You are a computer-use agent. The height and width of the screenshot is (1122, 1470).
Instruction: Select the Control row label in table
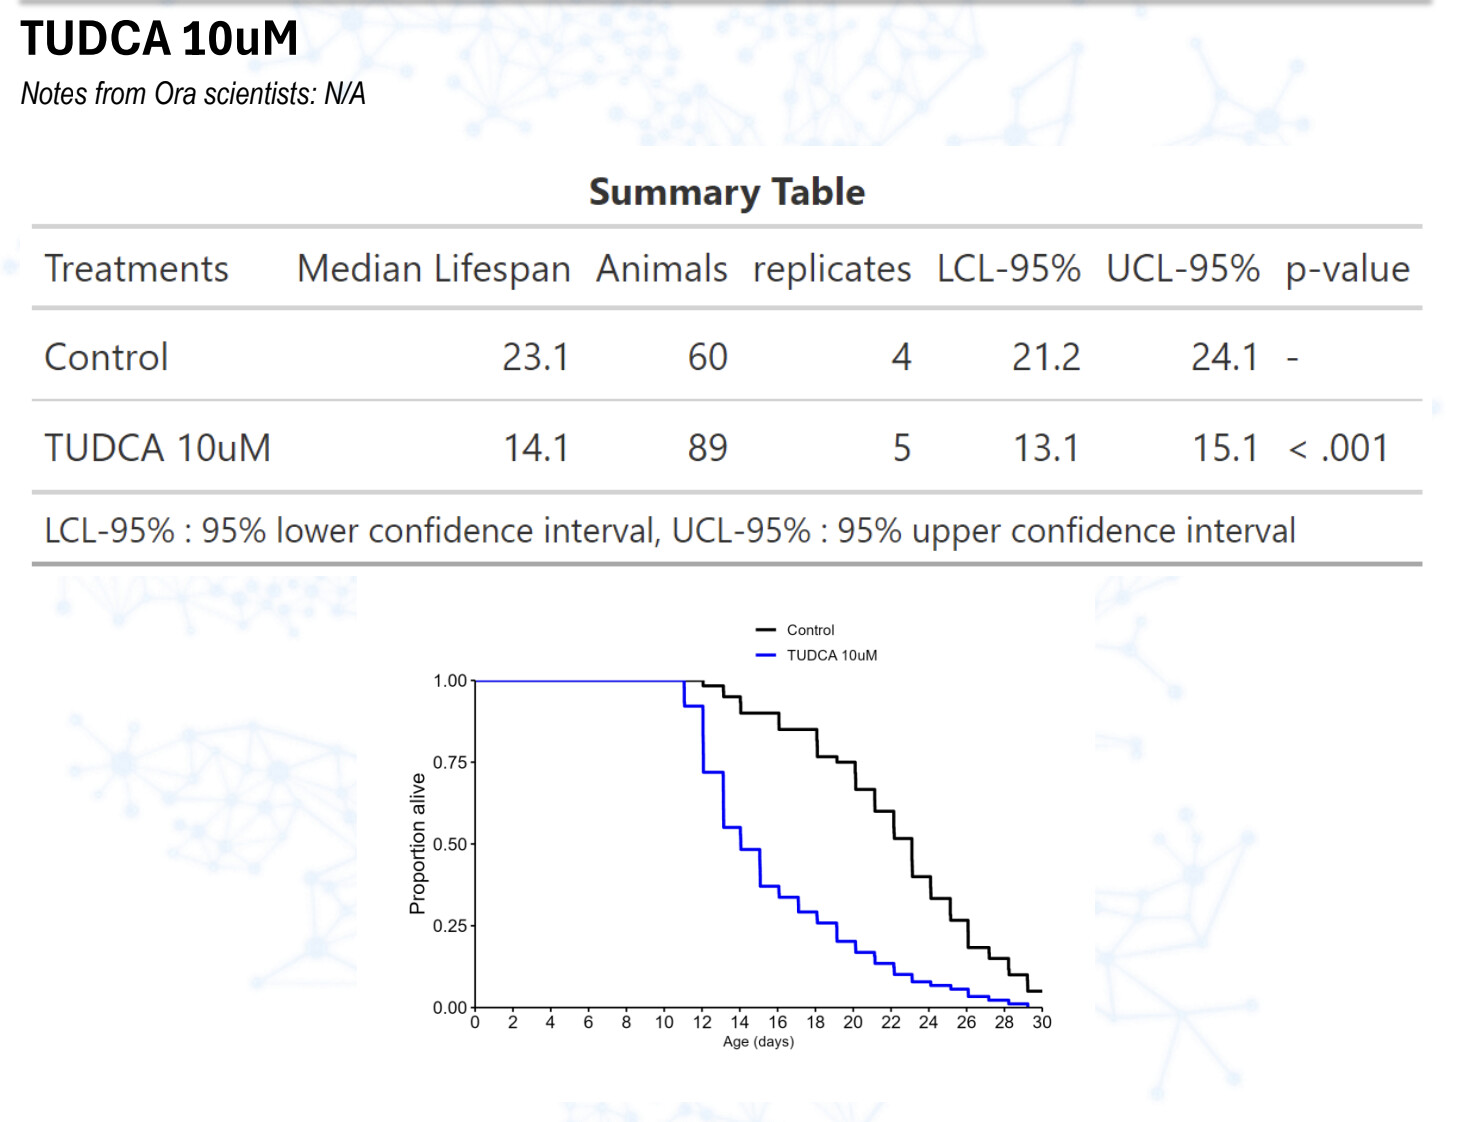click(x=107, y=357)
